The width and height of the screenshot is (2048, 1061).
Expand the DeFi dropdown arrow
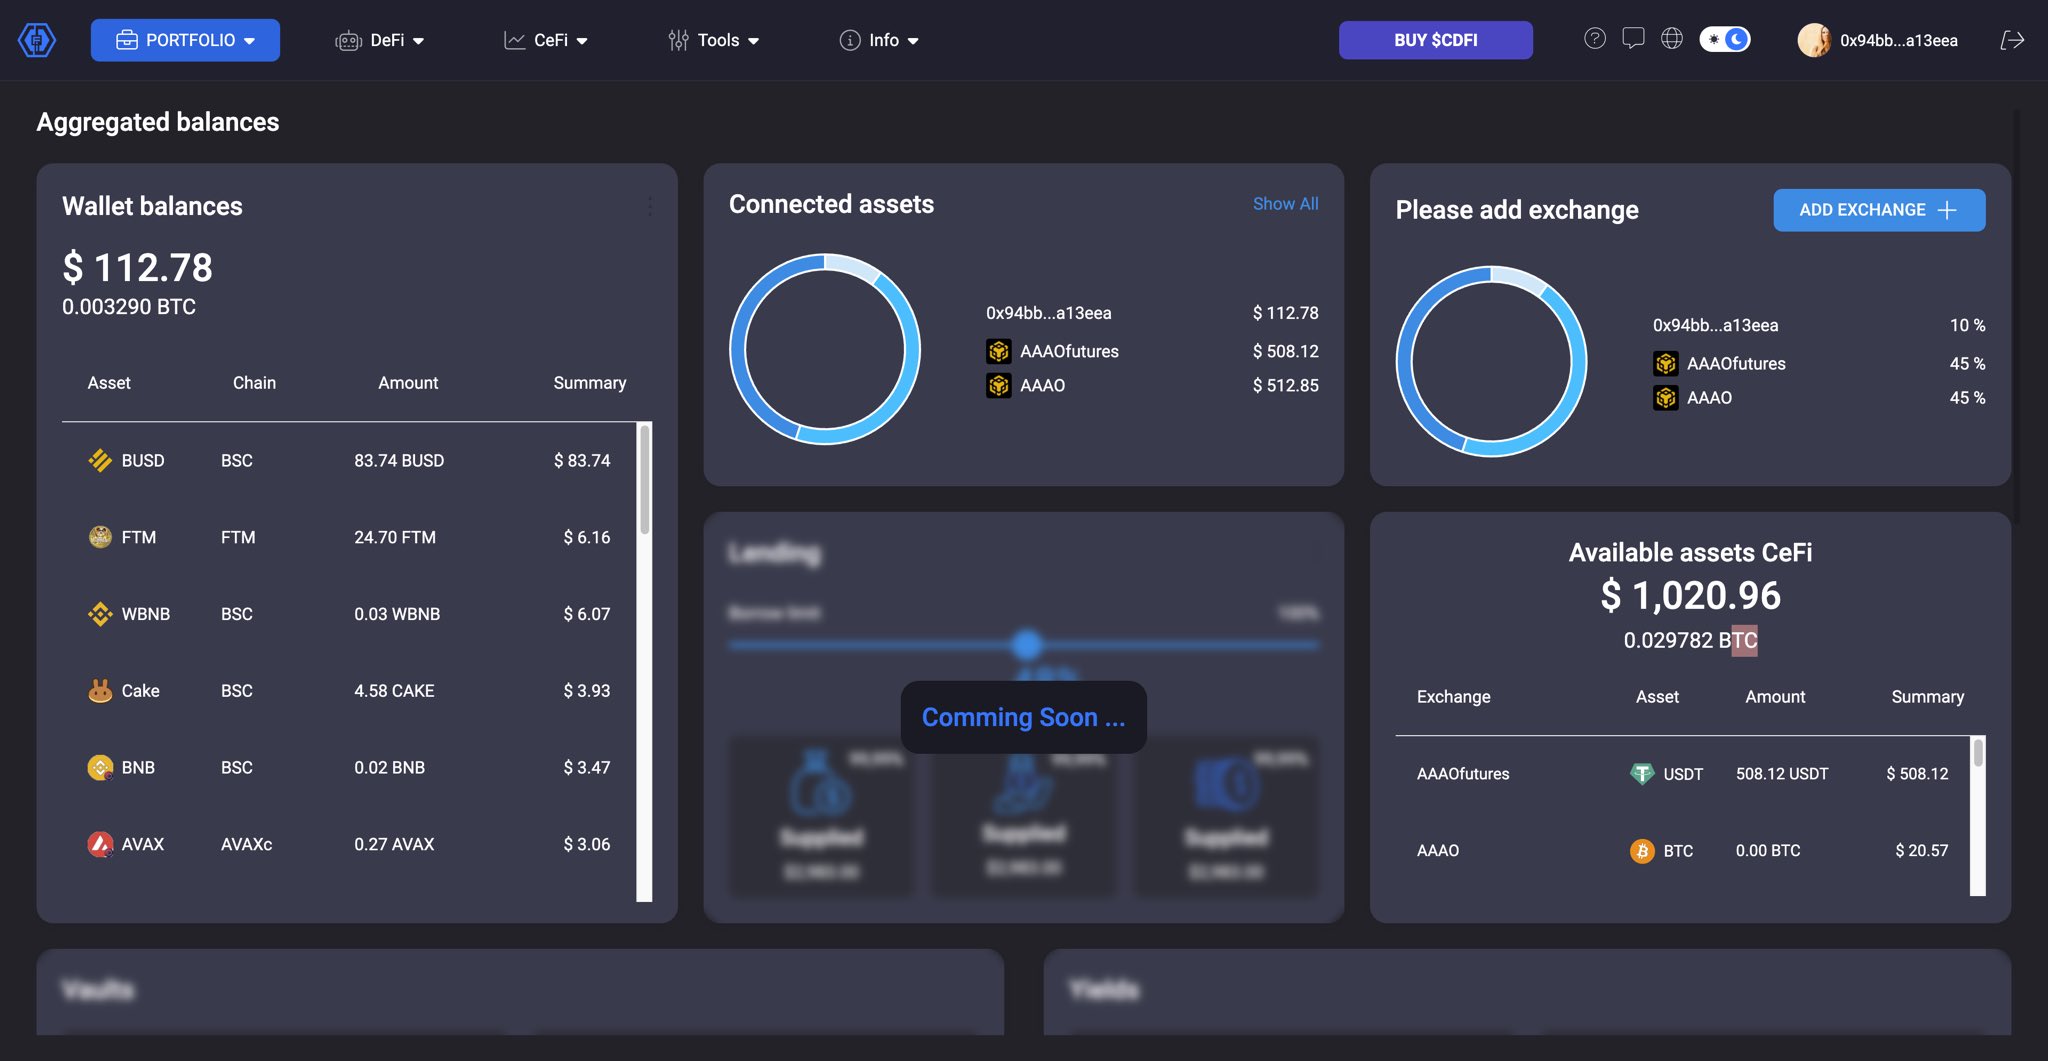(x=419, y=41)
